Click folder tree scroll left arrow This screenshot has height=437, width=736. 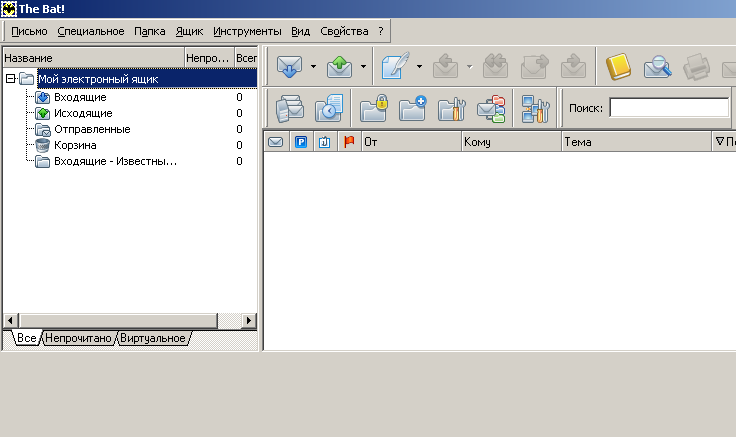coord(10,321)
